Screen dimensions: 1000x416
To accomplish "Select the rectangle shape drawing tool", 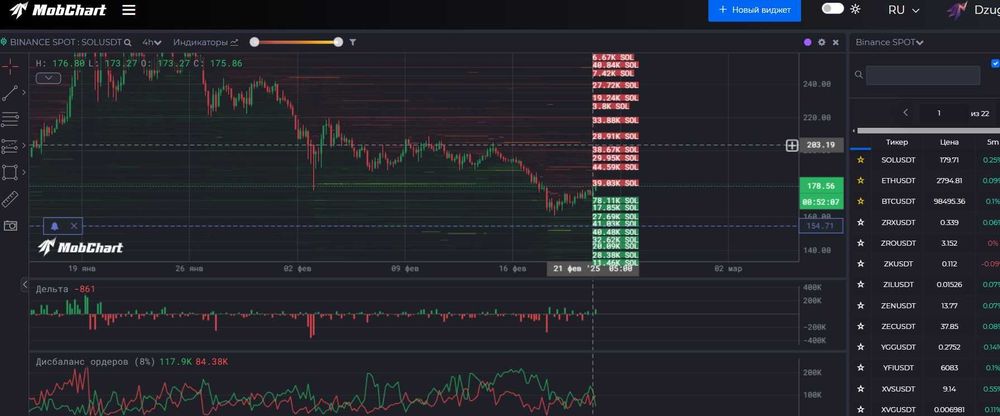I will coord(10,172).
